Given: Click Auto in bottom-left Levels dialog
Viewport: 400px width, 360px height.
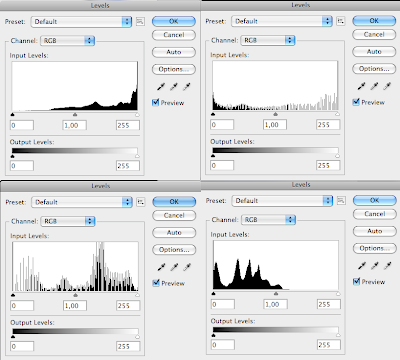Looking at the screenshot, I should 174,232.
